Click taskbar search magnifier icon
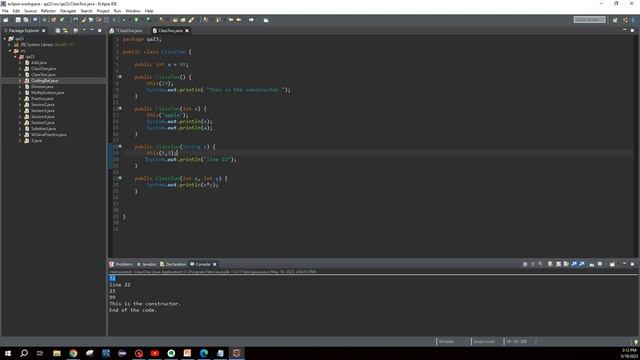Image resolution: width=640 pixels, height=360 pixels. [24, 353]
